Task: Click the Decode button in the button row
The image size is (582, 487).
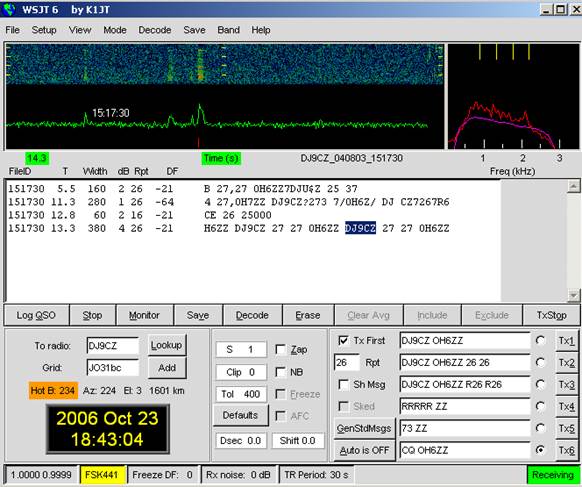Action: (x=252, y=315)
